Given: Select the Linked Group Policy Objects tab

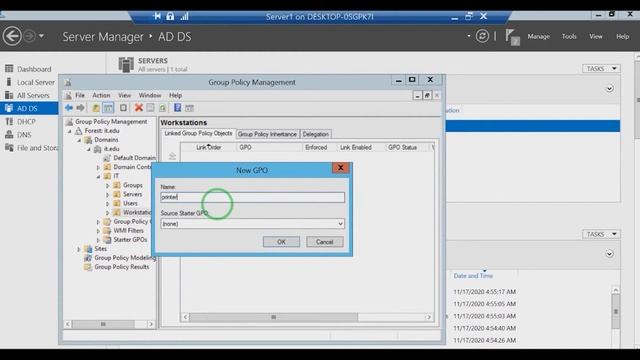Looking at the screenshot, I should (198, 133).
